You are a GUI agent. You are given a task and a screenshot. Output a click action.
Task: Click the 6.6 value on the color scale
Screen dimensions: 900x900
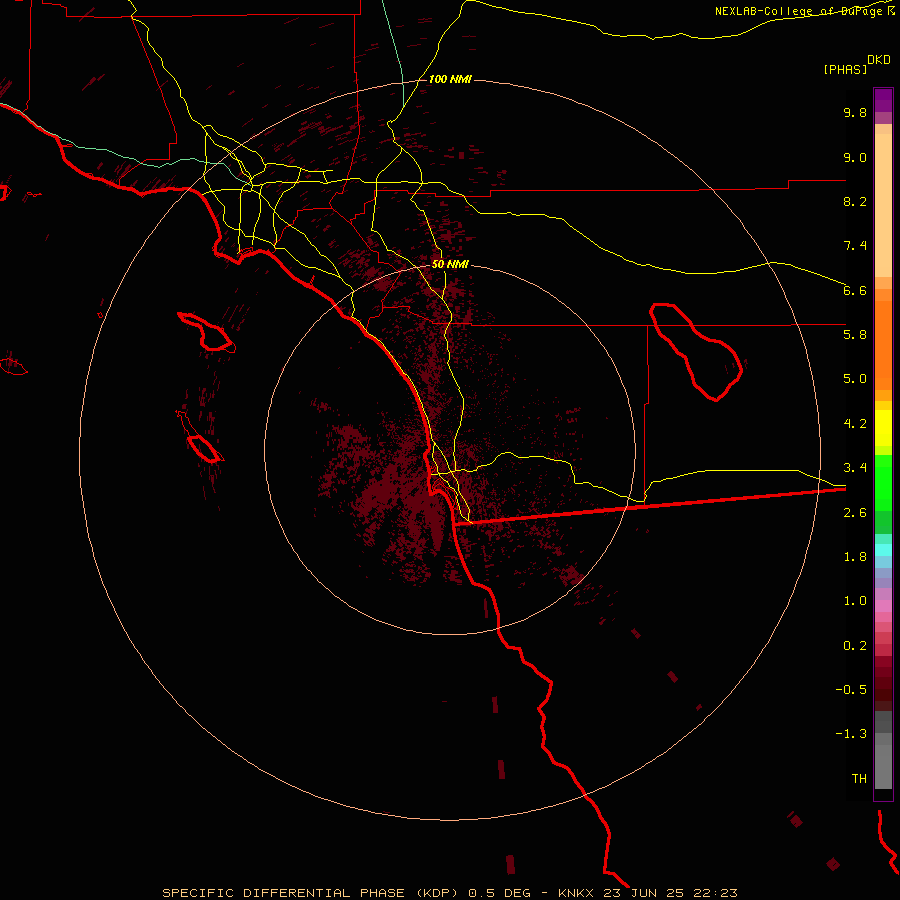coord(855,290)
